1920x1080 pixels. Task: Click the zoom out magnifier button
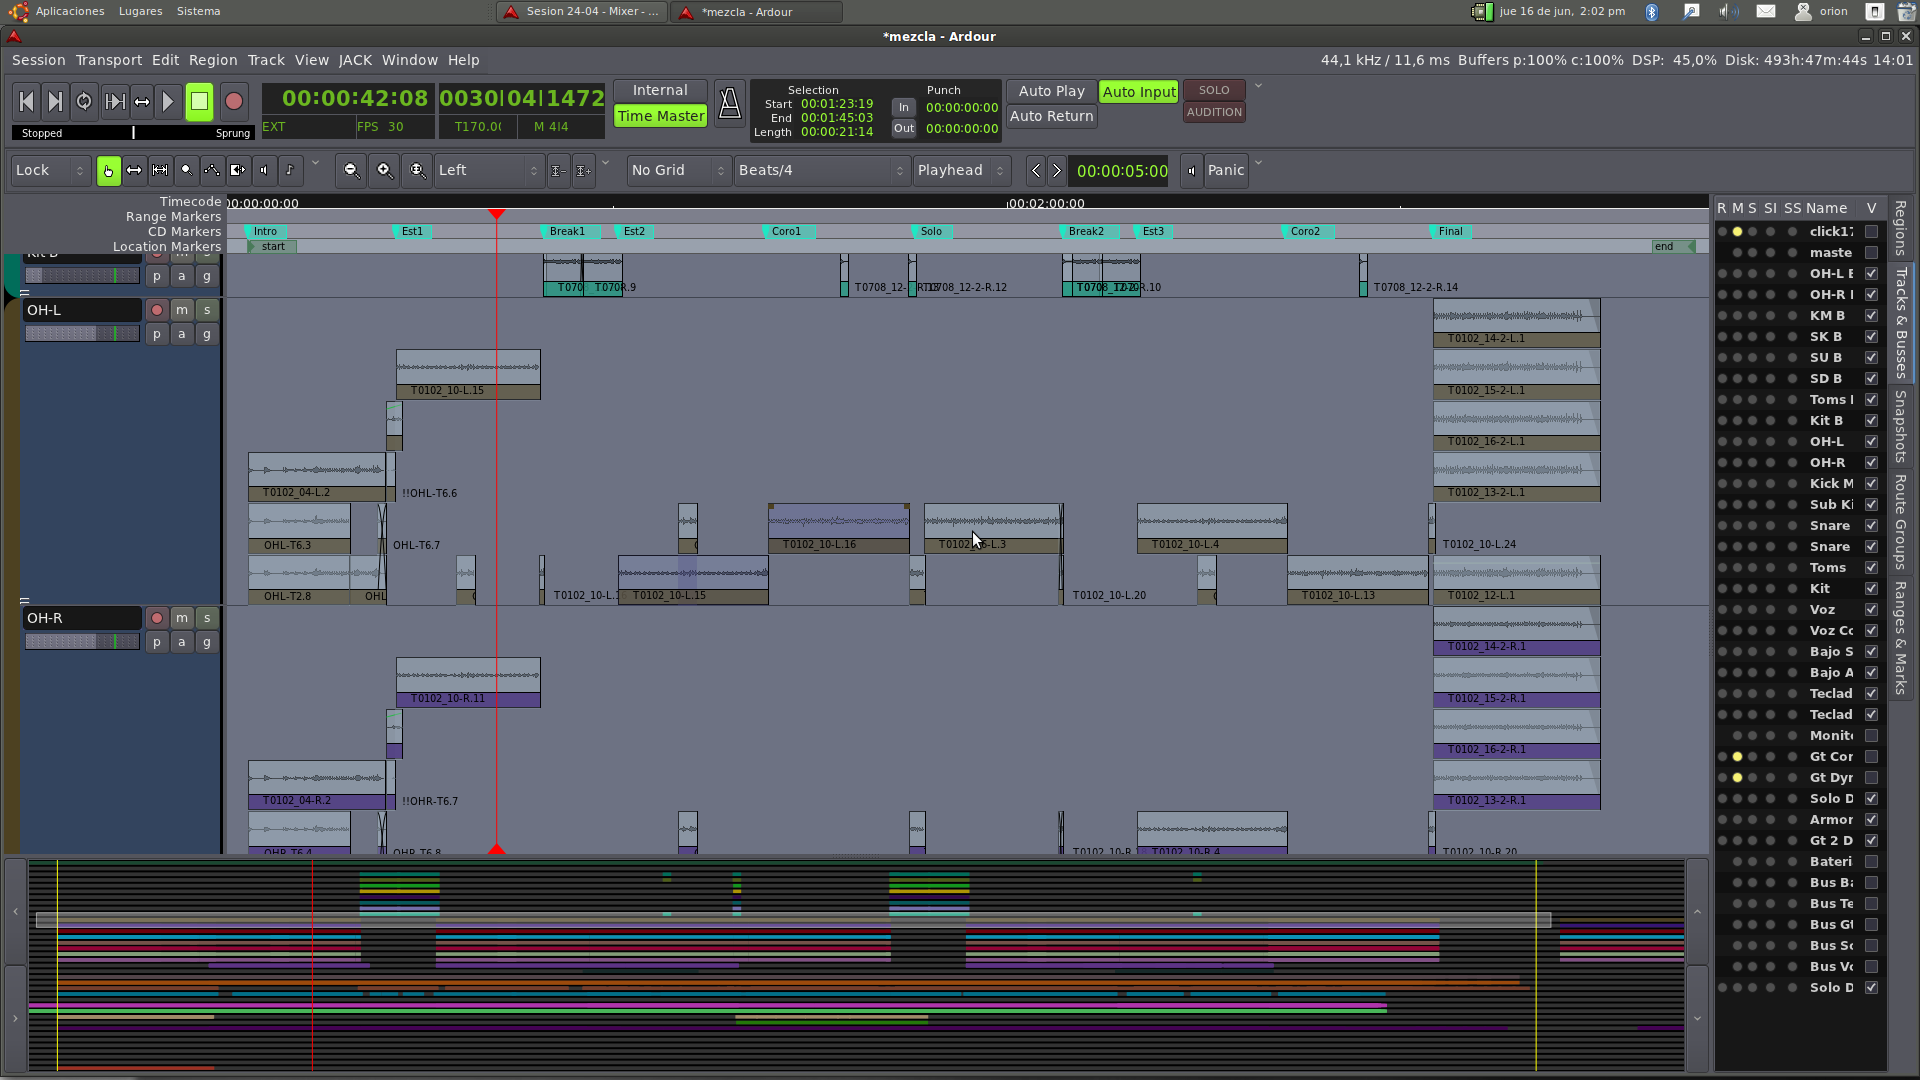[351, 171]
